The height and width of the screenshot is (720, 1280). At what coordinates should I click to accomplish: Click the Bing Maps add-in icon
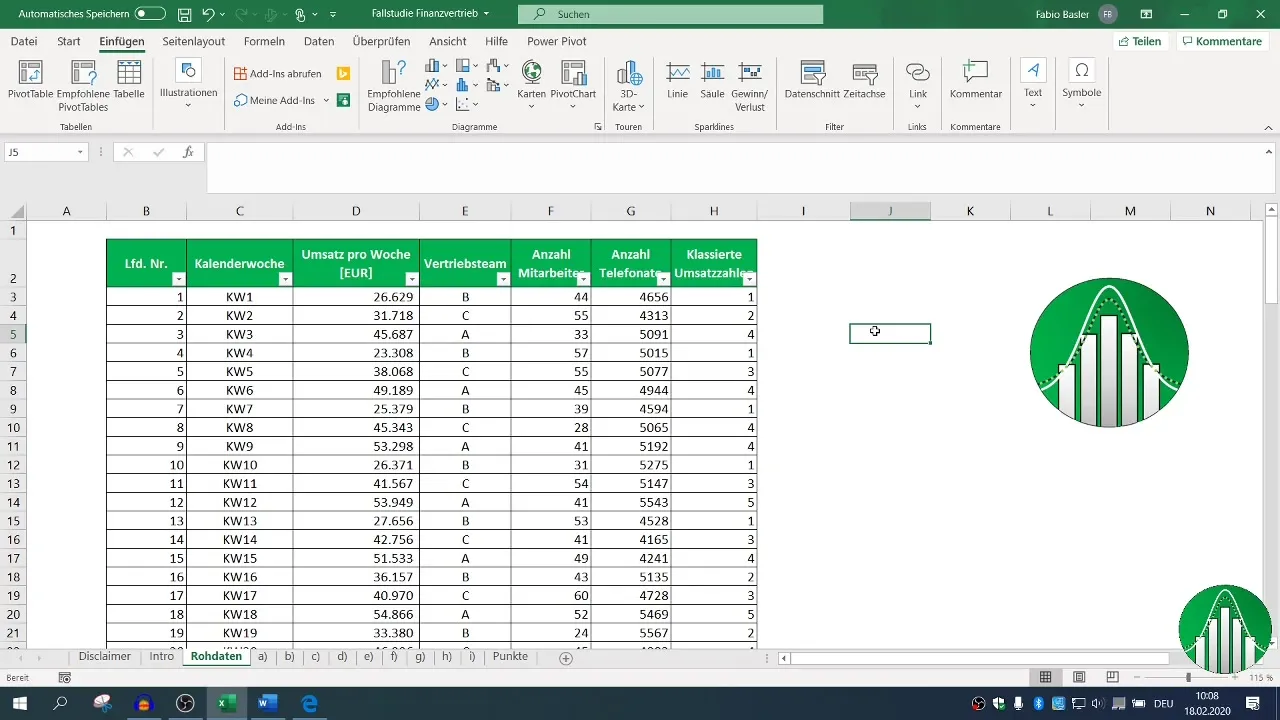click(x=343, y=74)
